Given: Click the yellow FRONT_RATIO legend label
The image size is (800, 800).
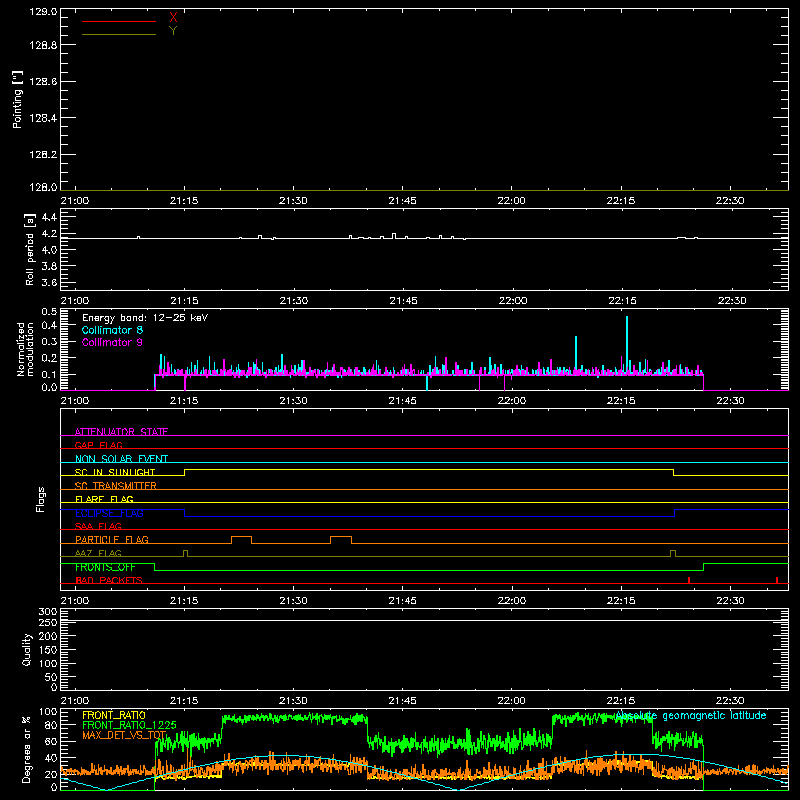Looking at the screenshot, I should pos(114,715).
